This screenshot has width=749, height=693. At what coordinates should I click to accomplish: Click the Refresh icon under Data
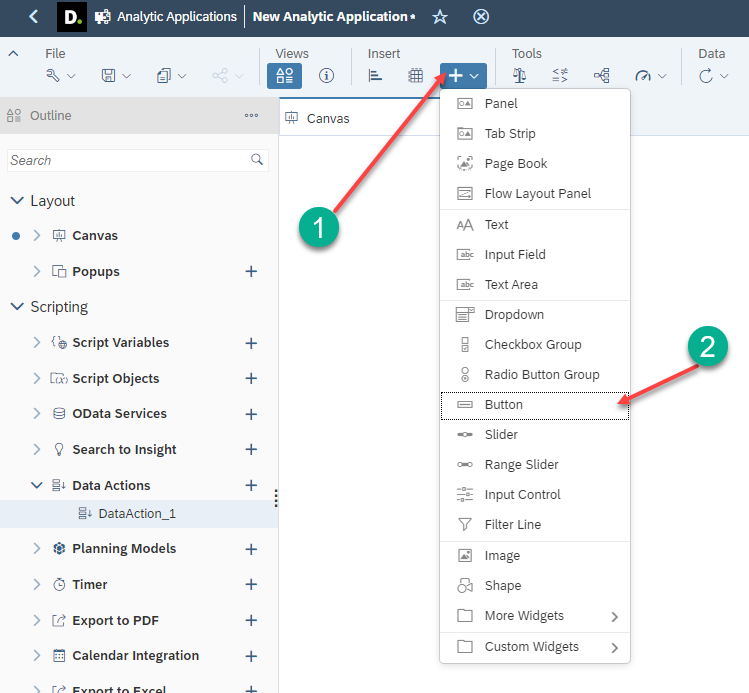coord(706,76)
